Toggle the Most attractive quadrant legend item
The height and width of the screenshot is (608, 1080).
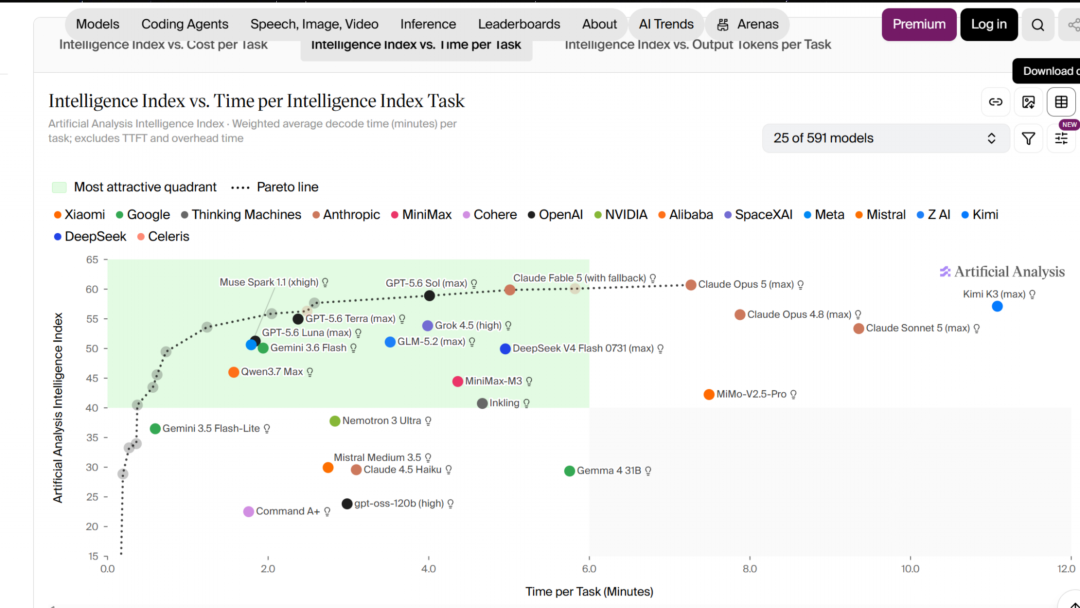coord(134,187)
